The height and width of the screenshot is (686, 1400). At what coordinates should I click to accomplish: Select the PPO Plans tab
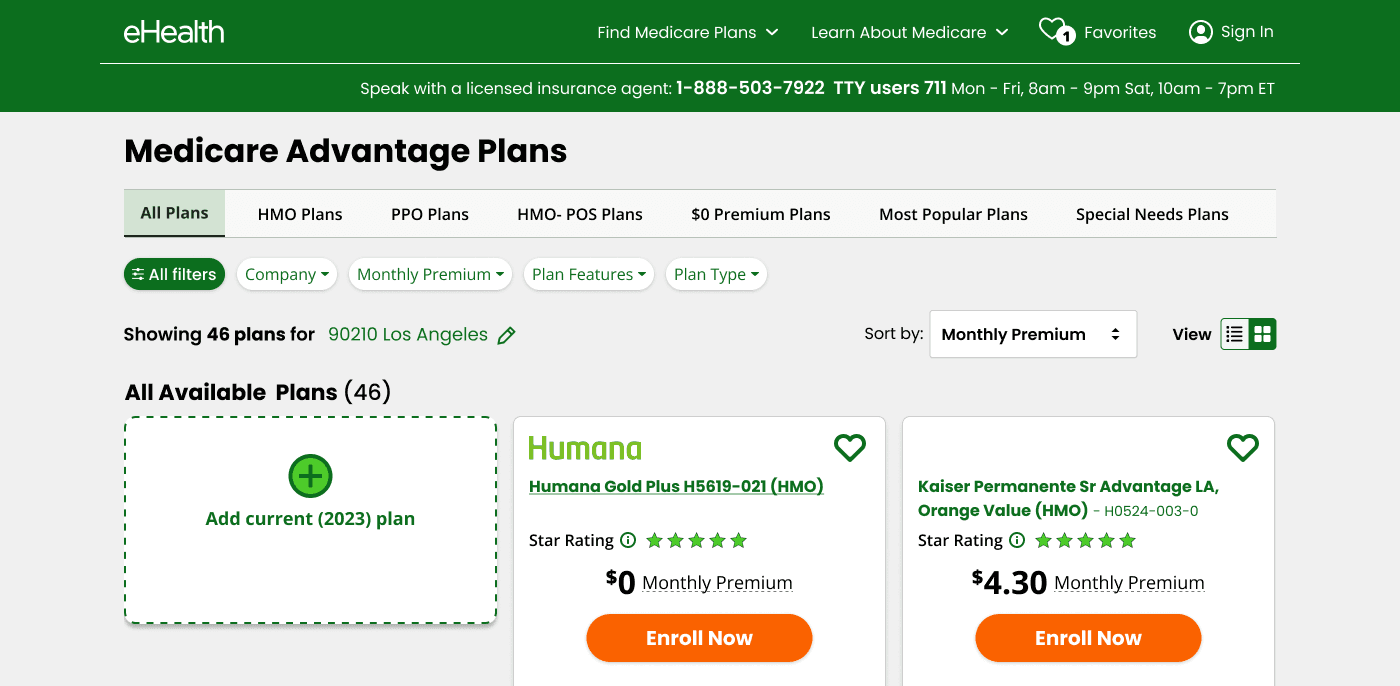tap(430, 214)
